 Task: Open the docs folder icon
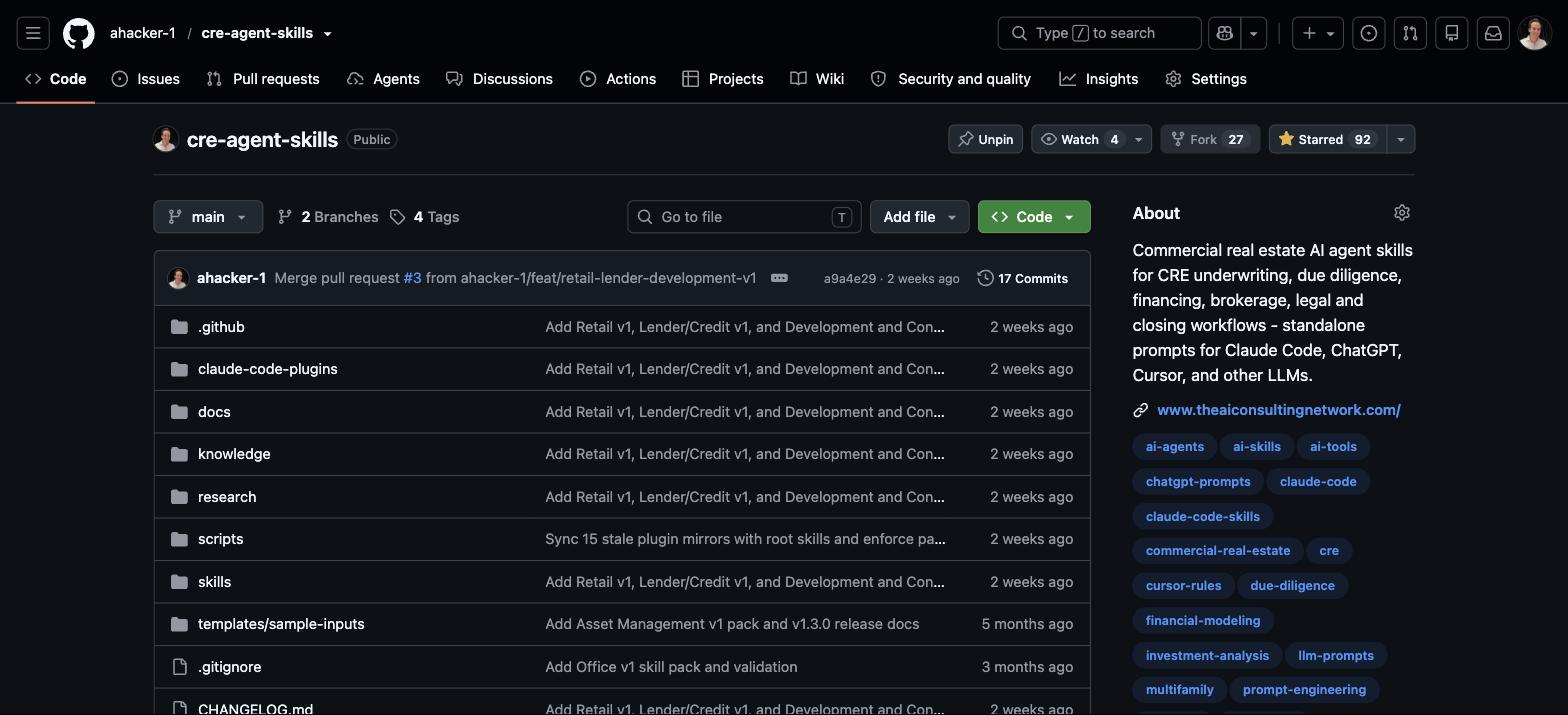coord(179,412)
